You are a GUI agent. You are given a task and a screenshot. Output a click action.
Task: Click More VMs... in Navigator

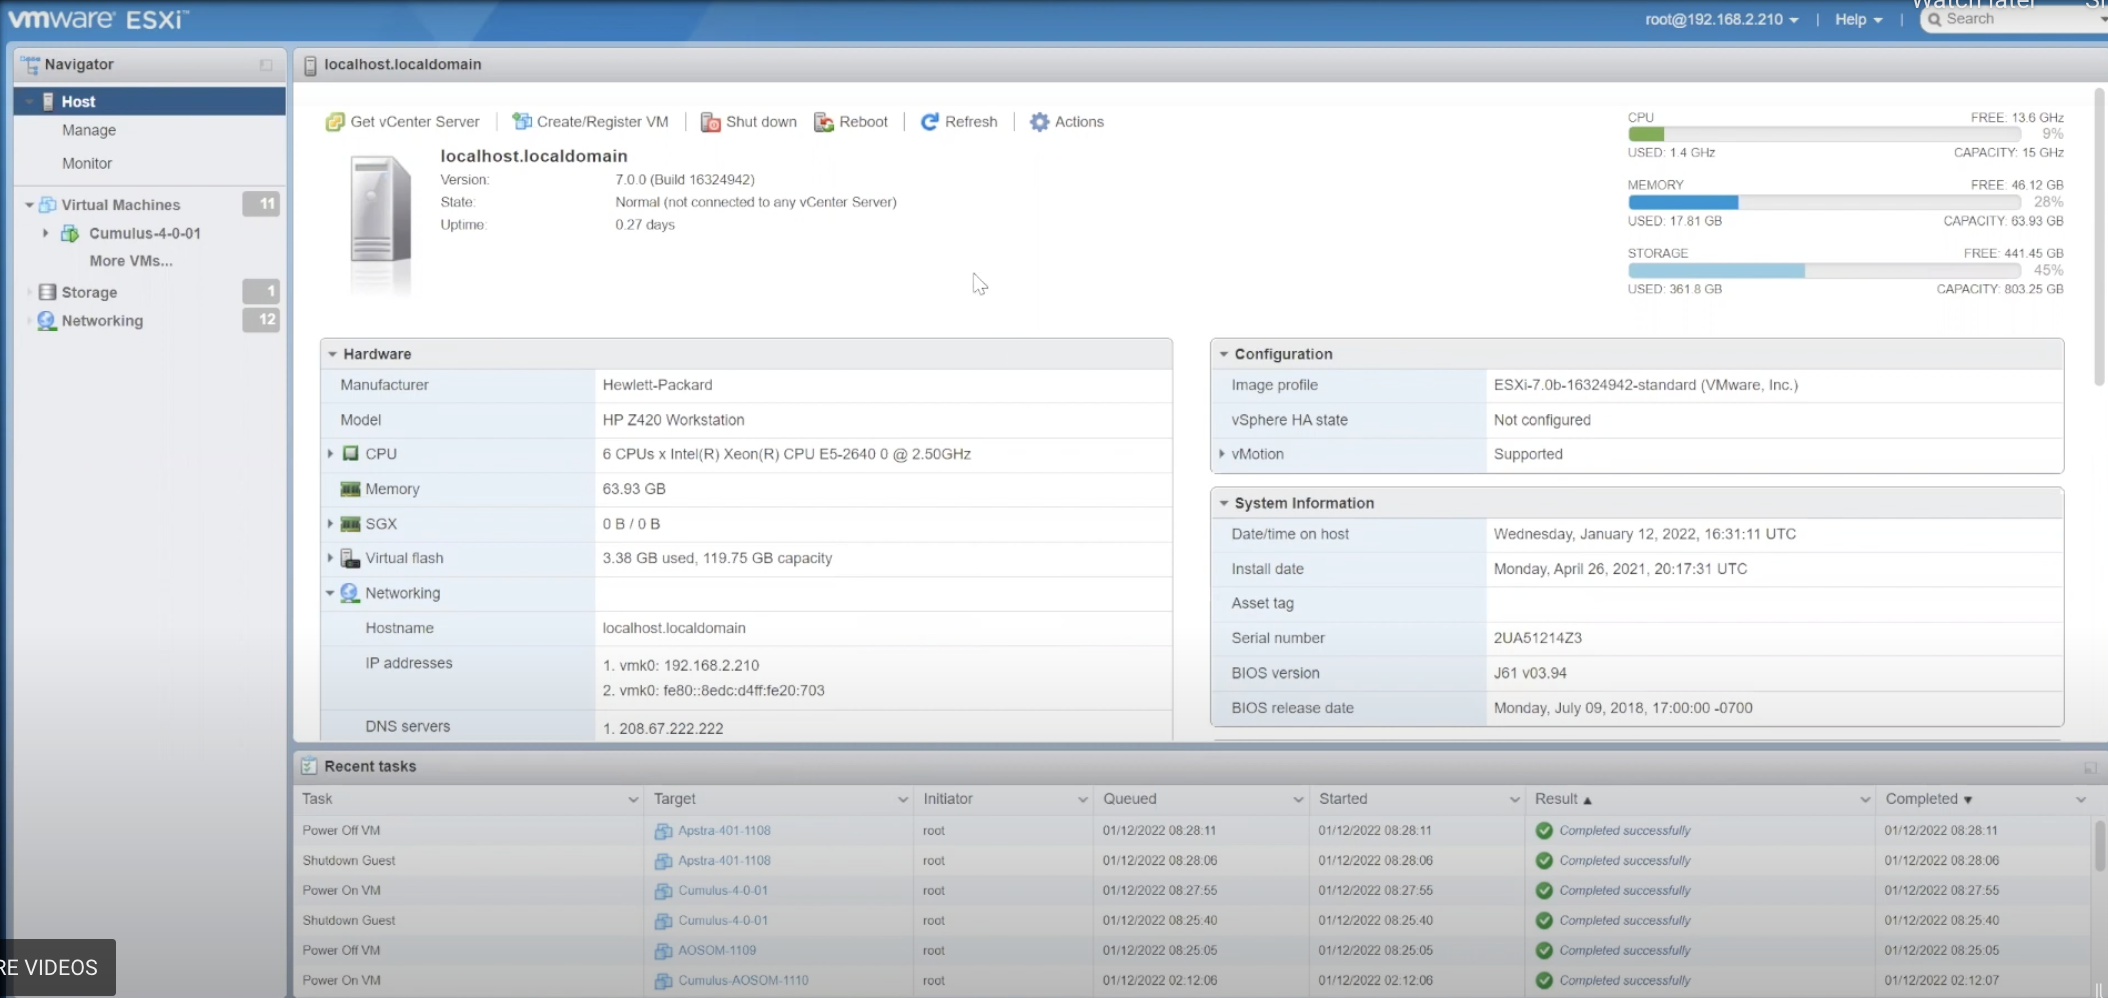coord(131,261)
